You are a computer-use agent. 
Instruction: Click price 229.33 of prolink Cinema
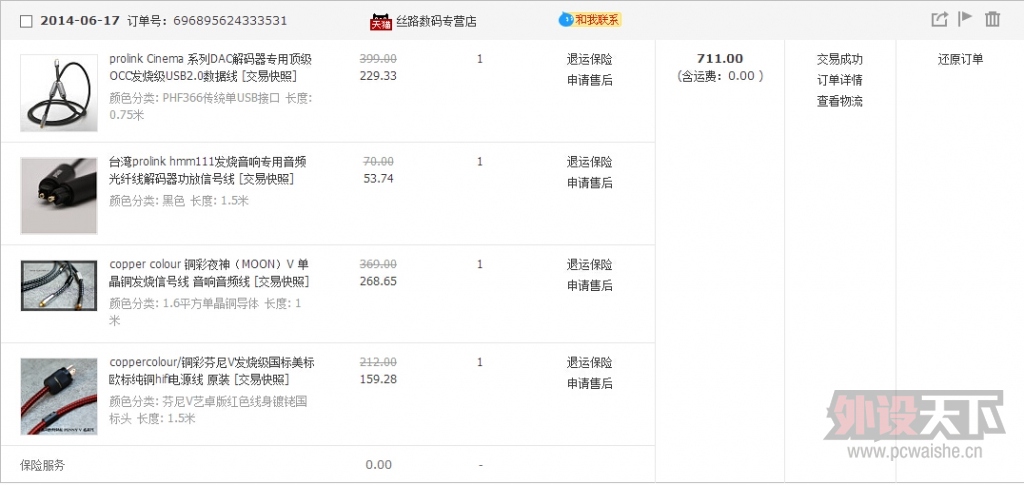pyautogui.click(x=378, y=76)
